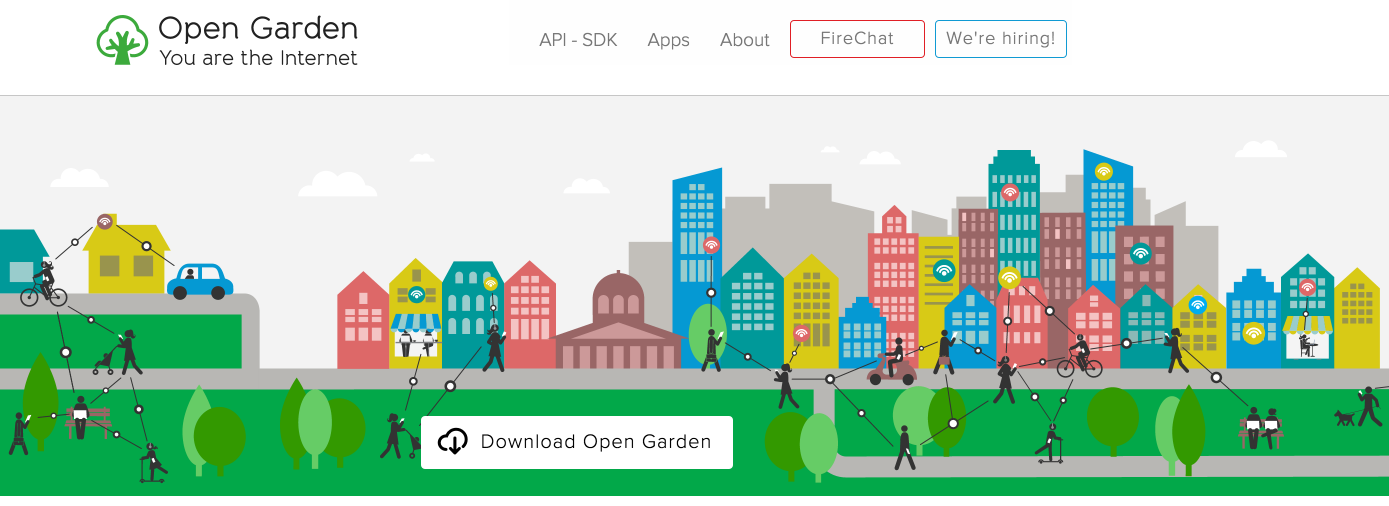Open the API - SDK page
1389x506 pixels.
coord(578,40)
